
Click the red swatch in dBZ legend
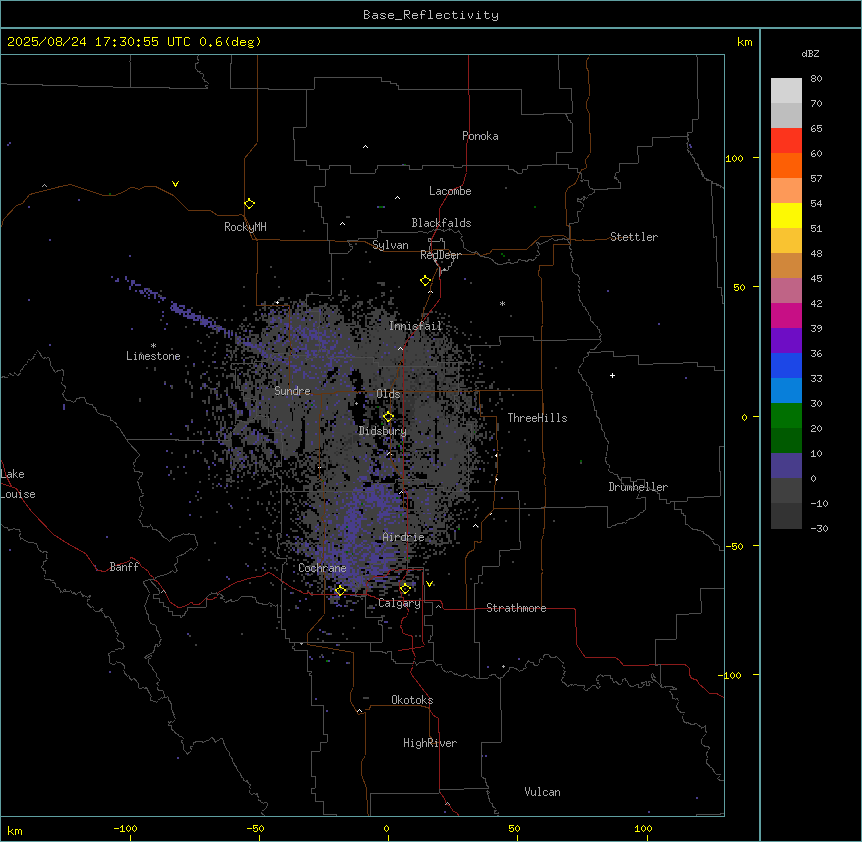(x=786, y=140)
